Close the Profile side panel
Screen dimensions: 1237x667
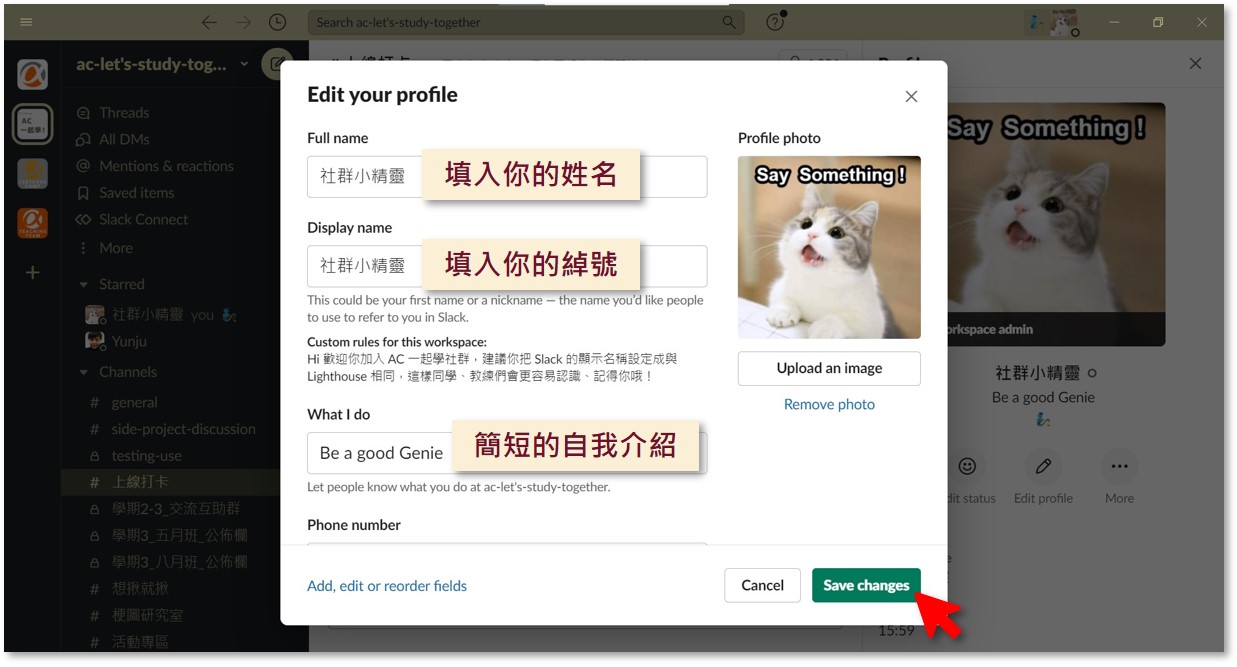1195,63
